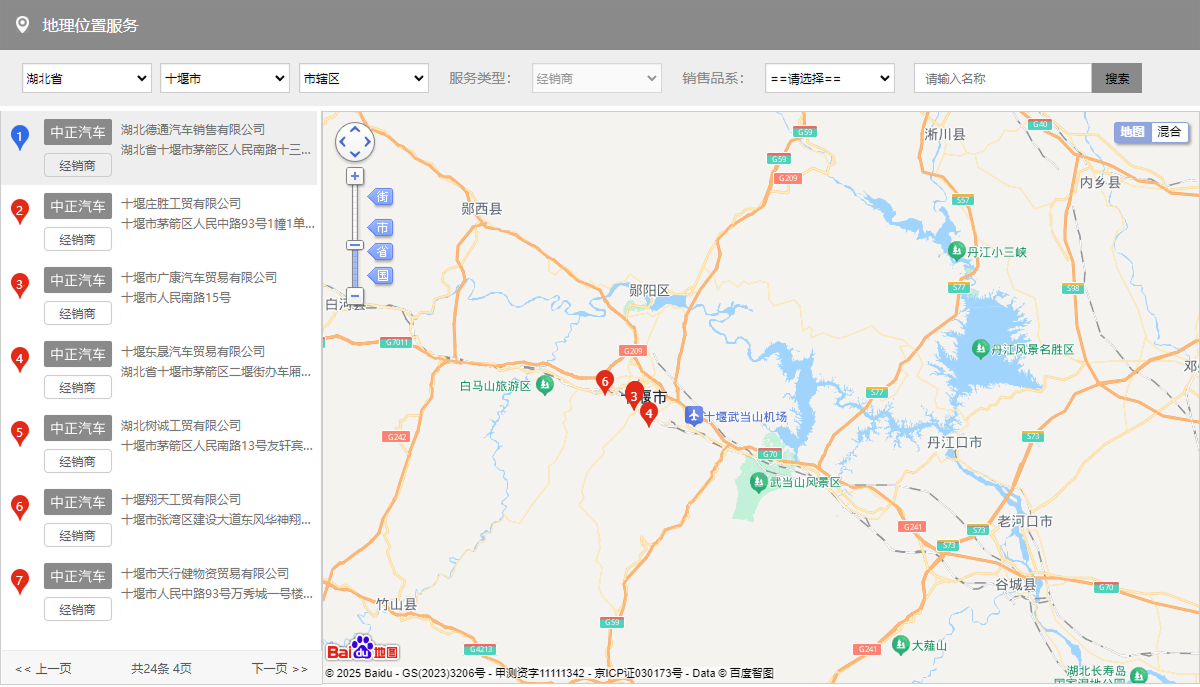Click the location pin icon in header
The height and width of the screenshot is (687, 1200).
pyautogui.click(x=22, y=24)
